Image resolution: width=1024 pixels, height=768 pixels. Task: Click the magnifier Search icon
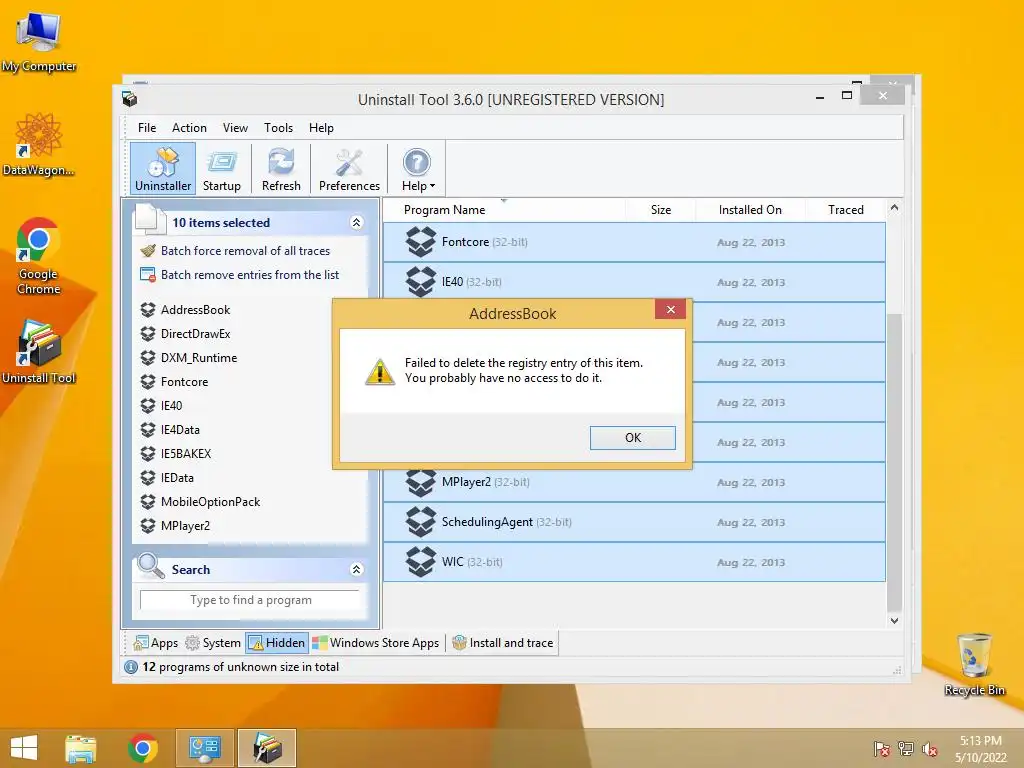[x=150, y=566]
